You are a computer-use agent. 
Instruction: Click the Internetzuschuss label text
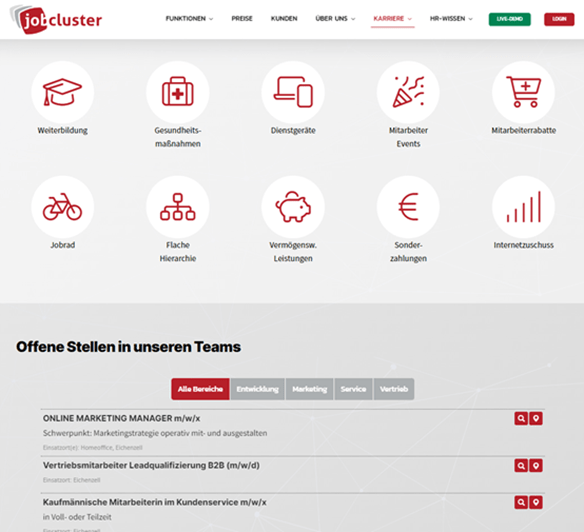pyautogui.click(x=523, y=245)
